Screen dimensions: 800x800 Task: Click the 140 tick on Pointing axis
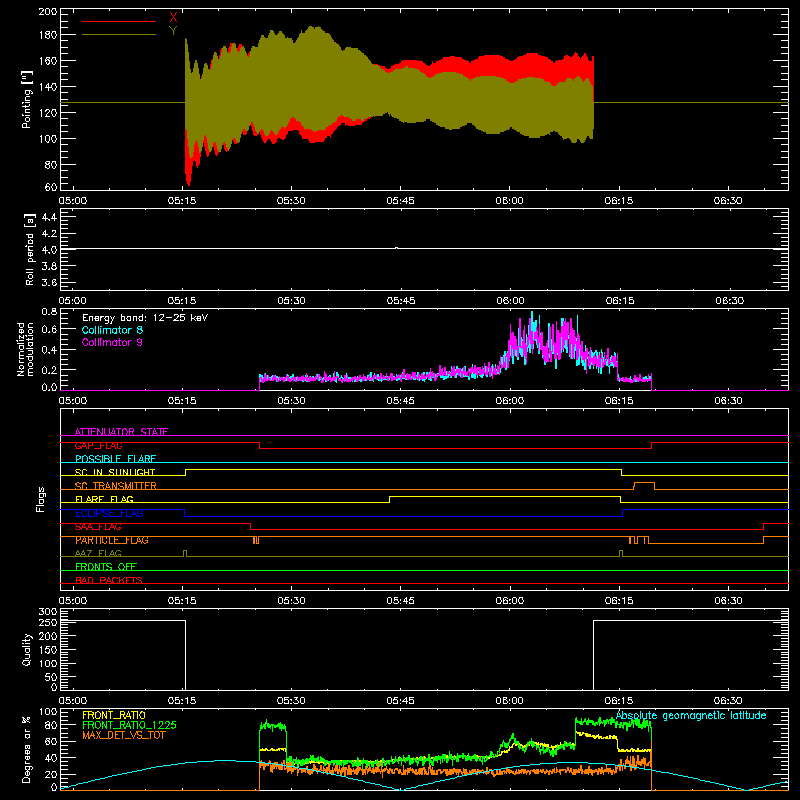tap(48, 87)
